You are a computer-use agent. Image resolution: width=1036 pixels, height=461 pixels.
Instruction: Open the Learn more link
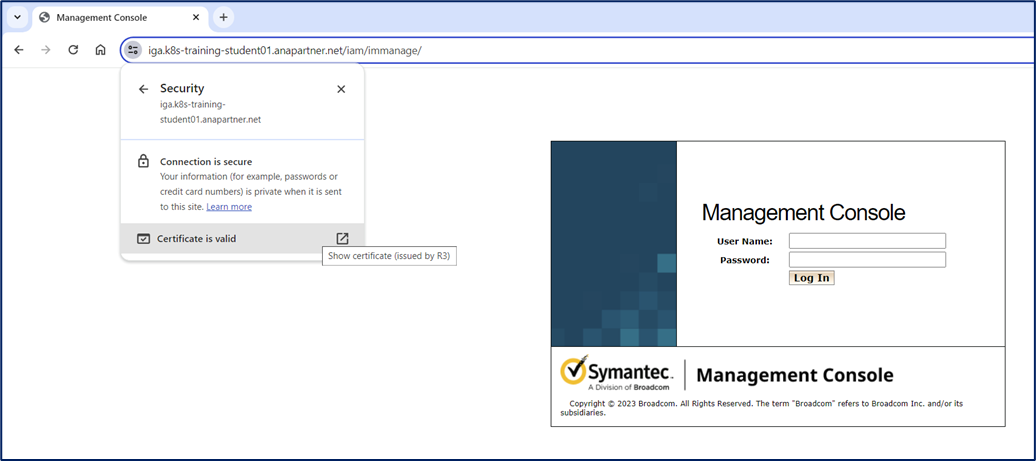pyautogui.click(x=229, y=207)
